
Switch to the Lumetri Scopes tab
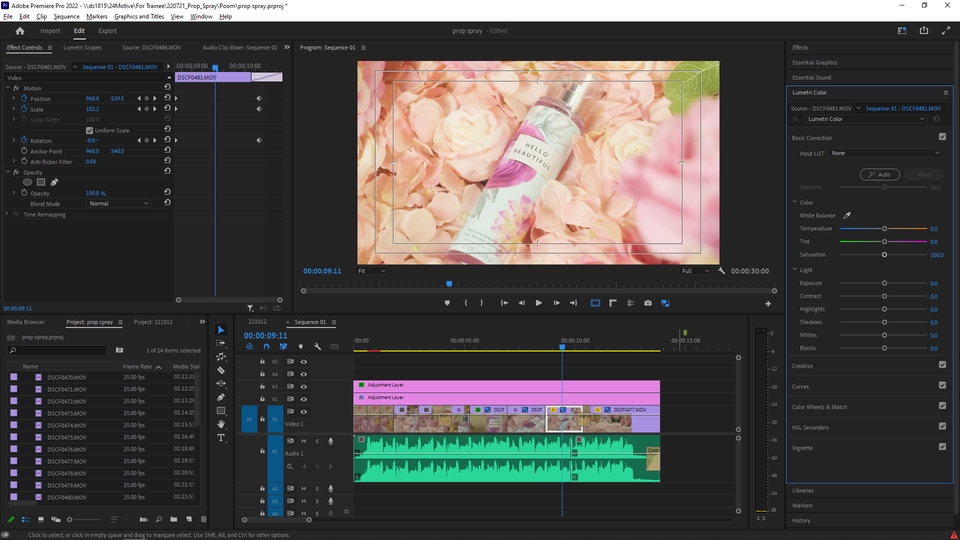[82, 47]
